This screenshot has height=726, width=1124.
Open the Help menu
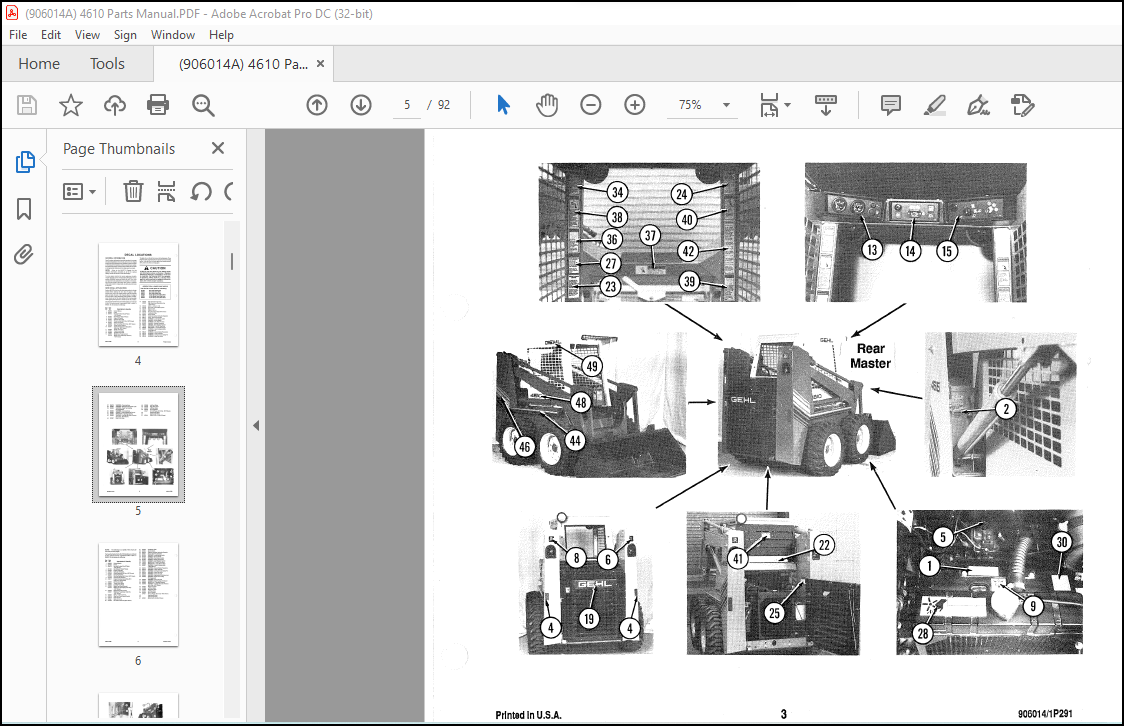coord(221,34)
